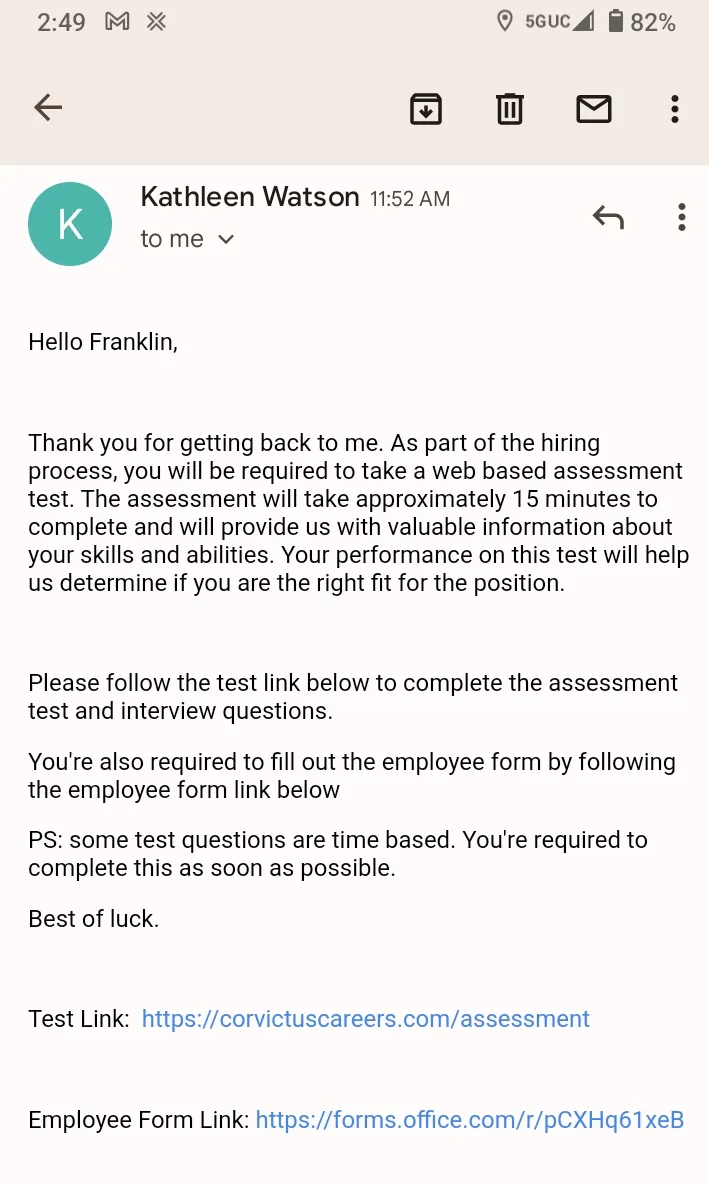Tap the crossed notification icon in status bar
The height and width of the screenshot is (1185, 709).
click(156, 22)
